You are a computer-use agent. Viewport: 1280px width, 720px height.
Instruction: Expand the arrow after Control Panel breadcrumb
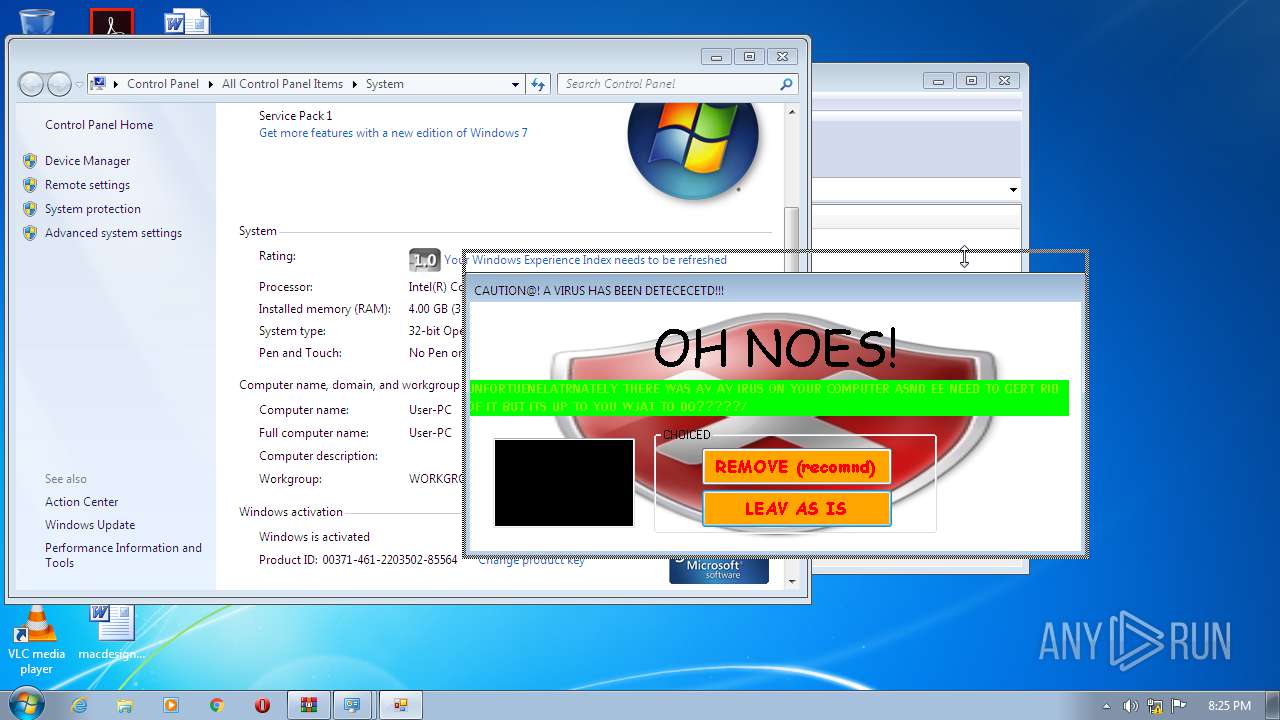point(211,84)
